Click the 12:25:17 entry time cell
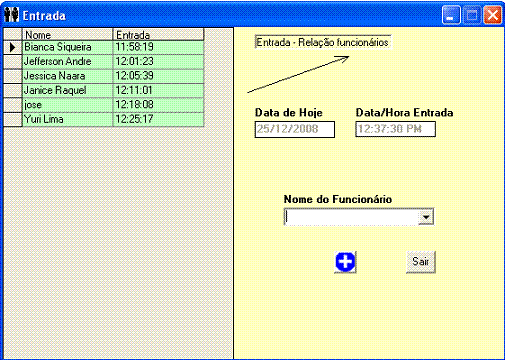This screenshot has height=360, width=505. point(158,119)
